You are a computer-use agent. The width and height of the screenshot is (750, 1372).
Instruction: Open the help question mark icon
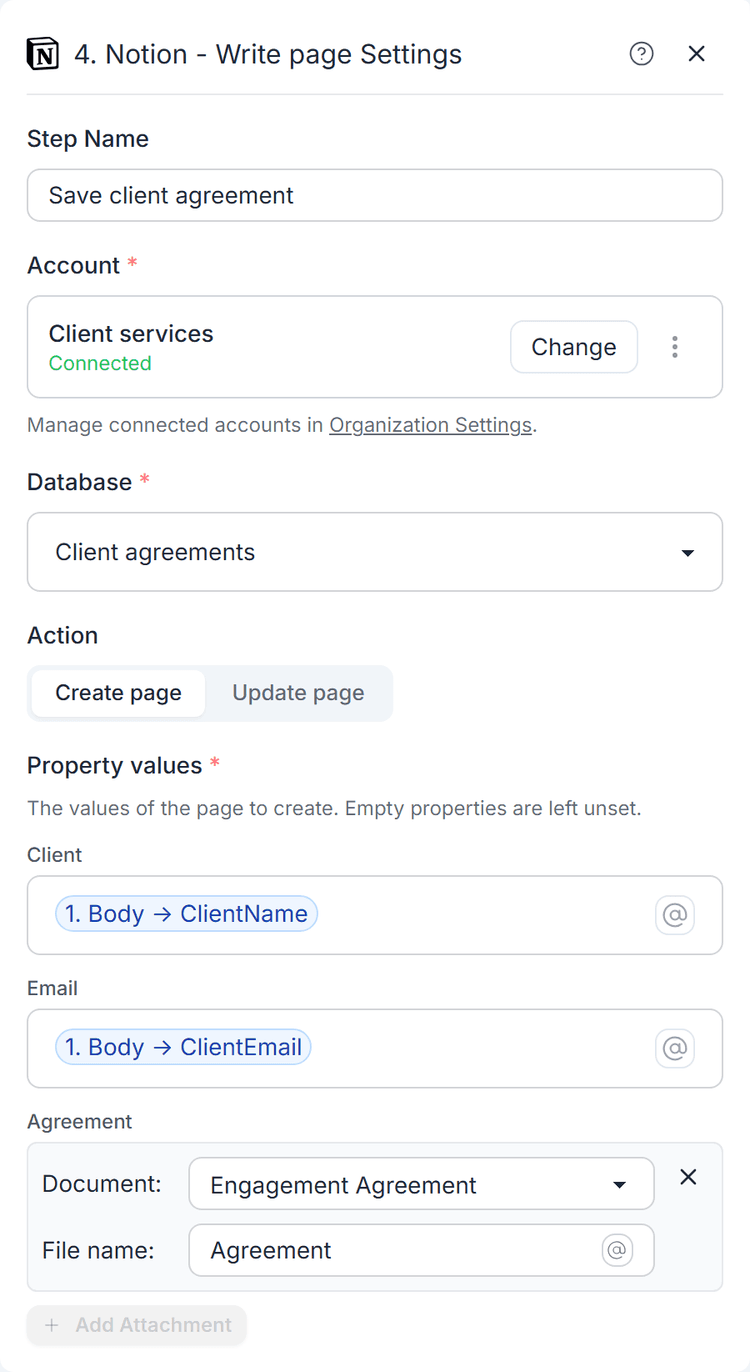641,54
